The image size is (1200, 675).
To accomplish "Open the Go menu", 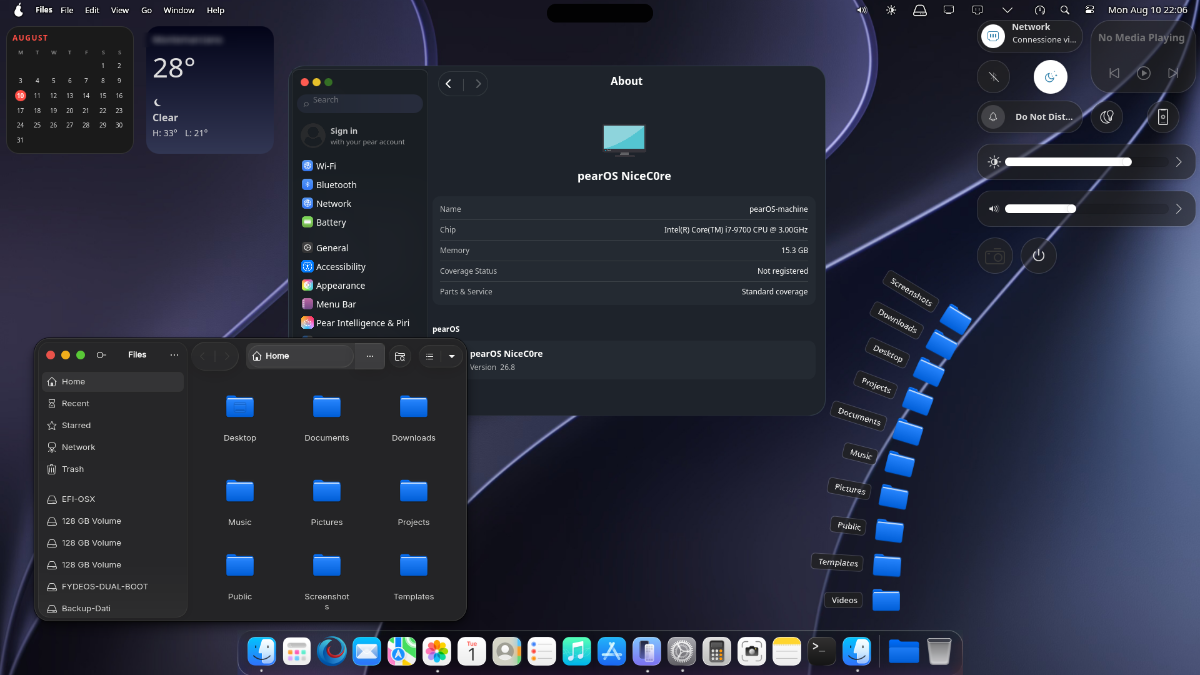I will click(x=146, y=10).
